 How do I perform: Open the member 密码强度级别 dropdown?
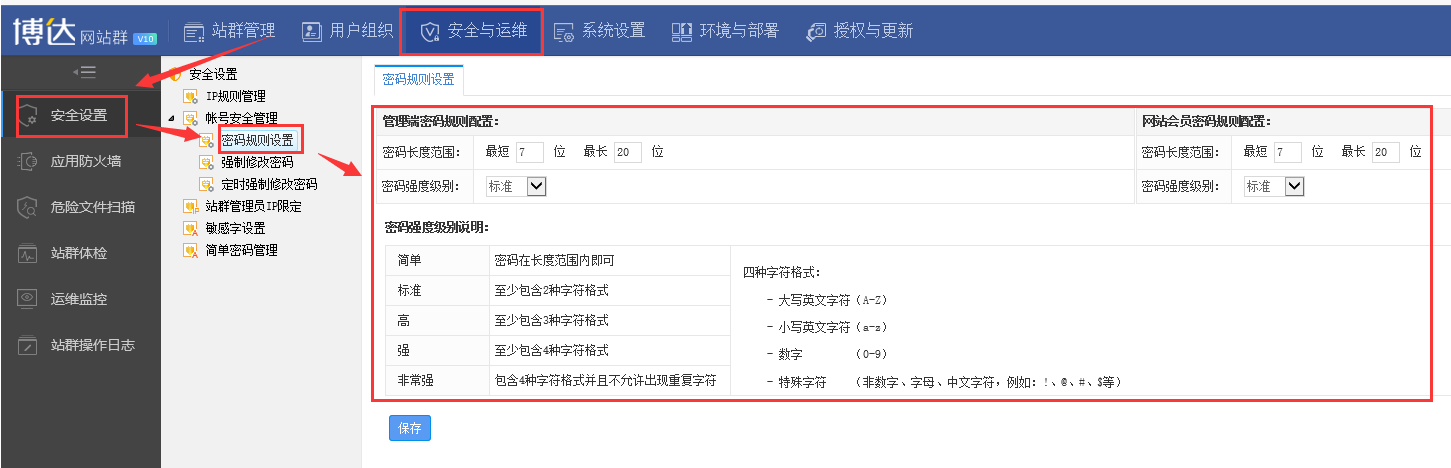[x=1274, y=186]
